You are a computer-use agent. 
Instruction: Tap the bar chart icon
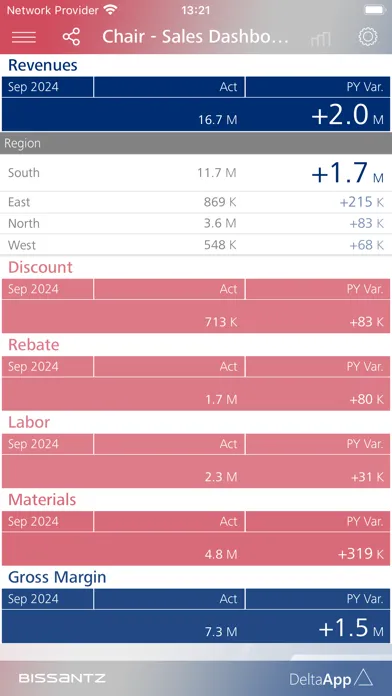(321, 39)
